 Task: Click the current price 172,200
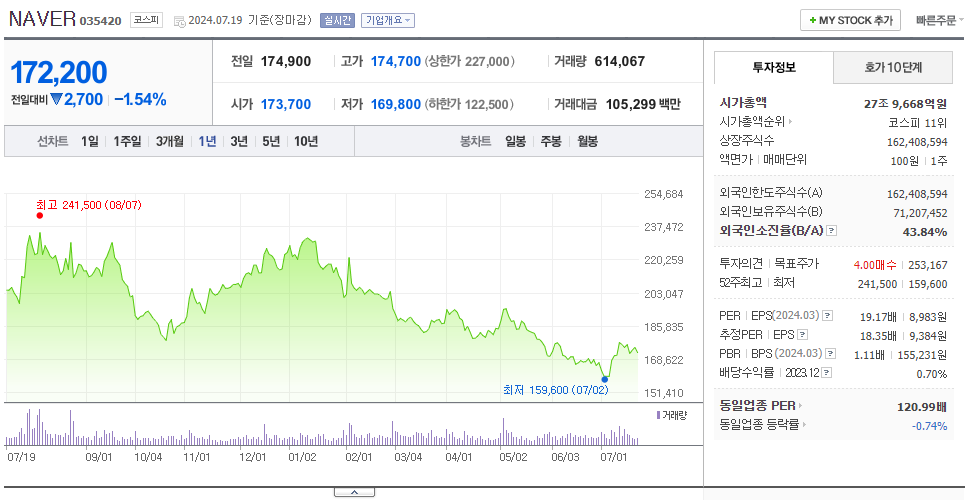(59, 73)
